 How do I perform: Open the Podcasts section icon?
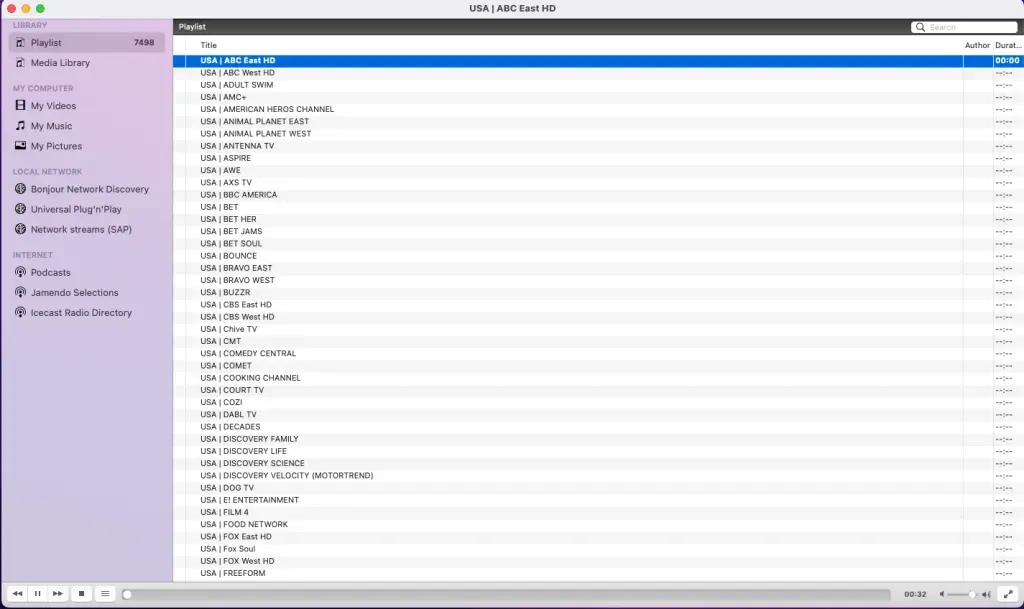20,272
